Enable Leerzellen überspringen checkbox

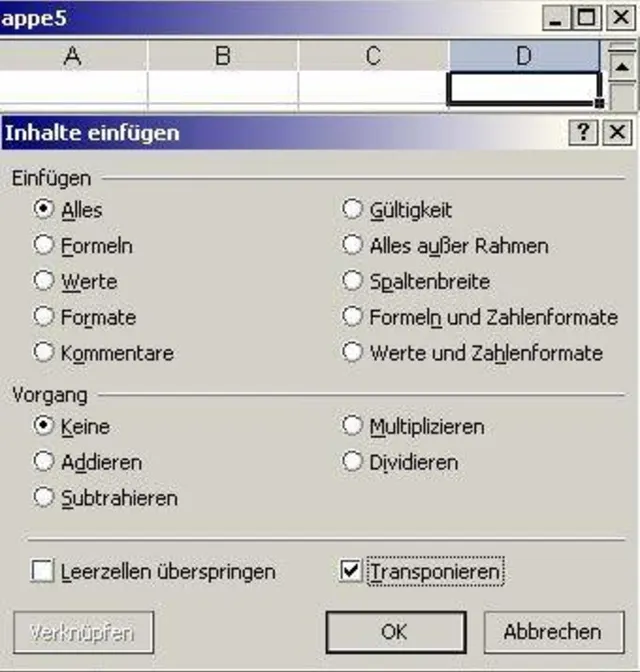42,572
